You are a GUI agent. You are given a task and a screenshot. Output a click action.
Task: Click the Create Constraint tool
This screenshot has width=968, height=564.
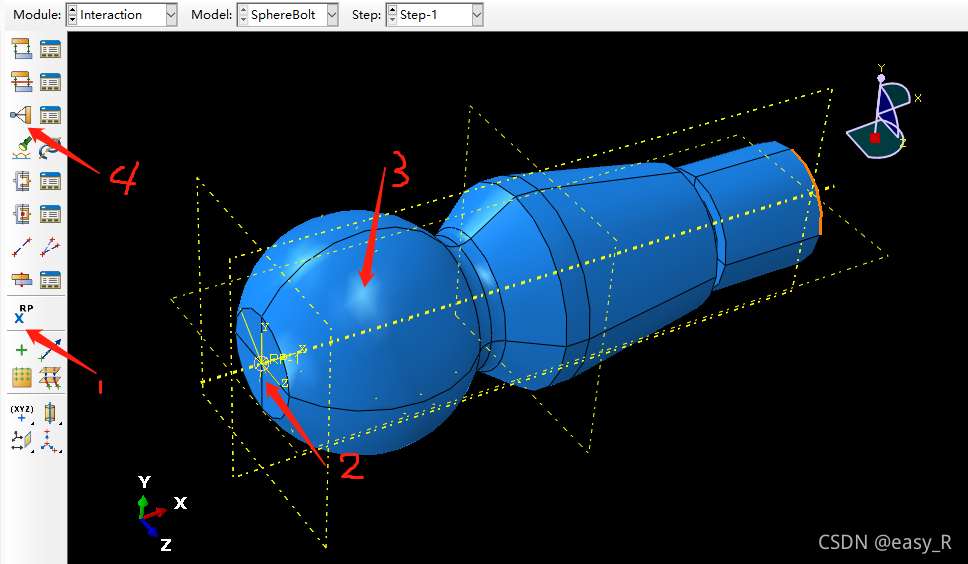pyautogui.click(x=21, y=115)
